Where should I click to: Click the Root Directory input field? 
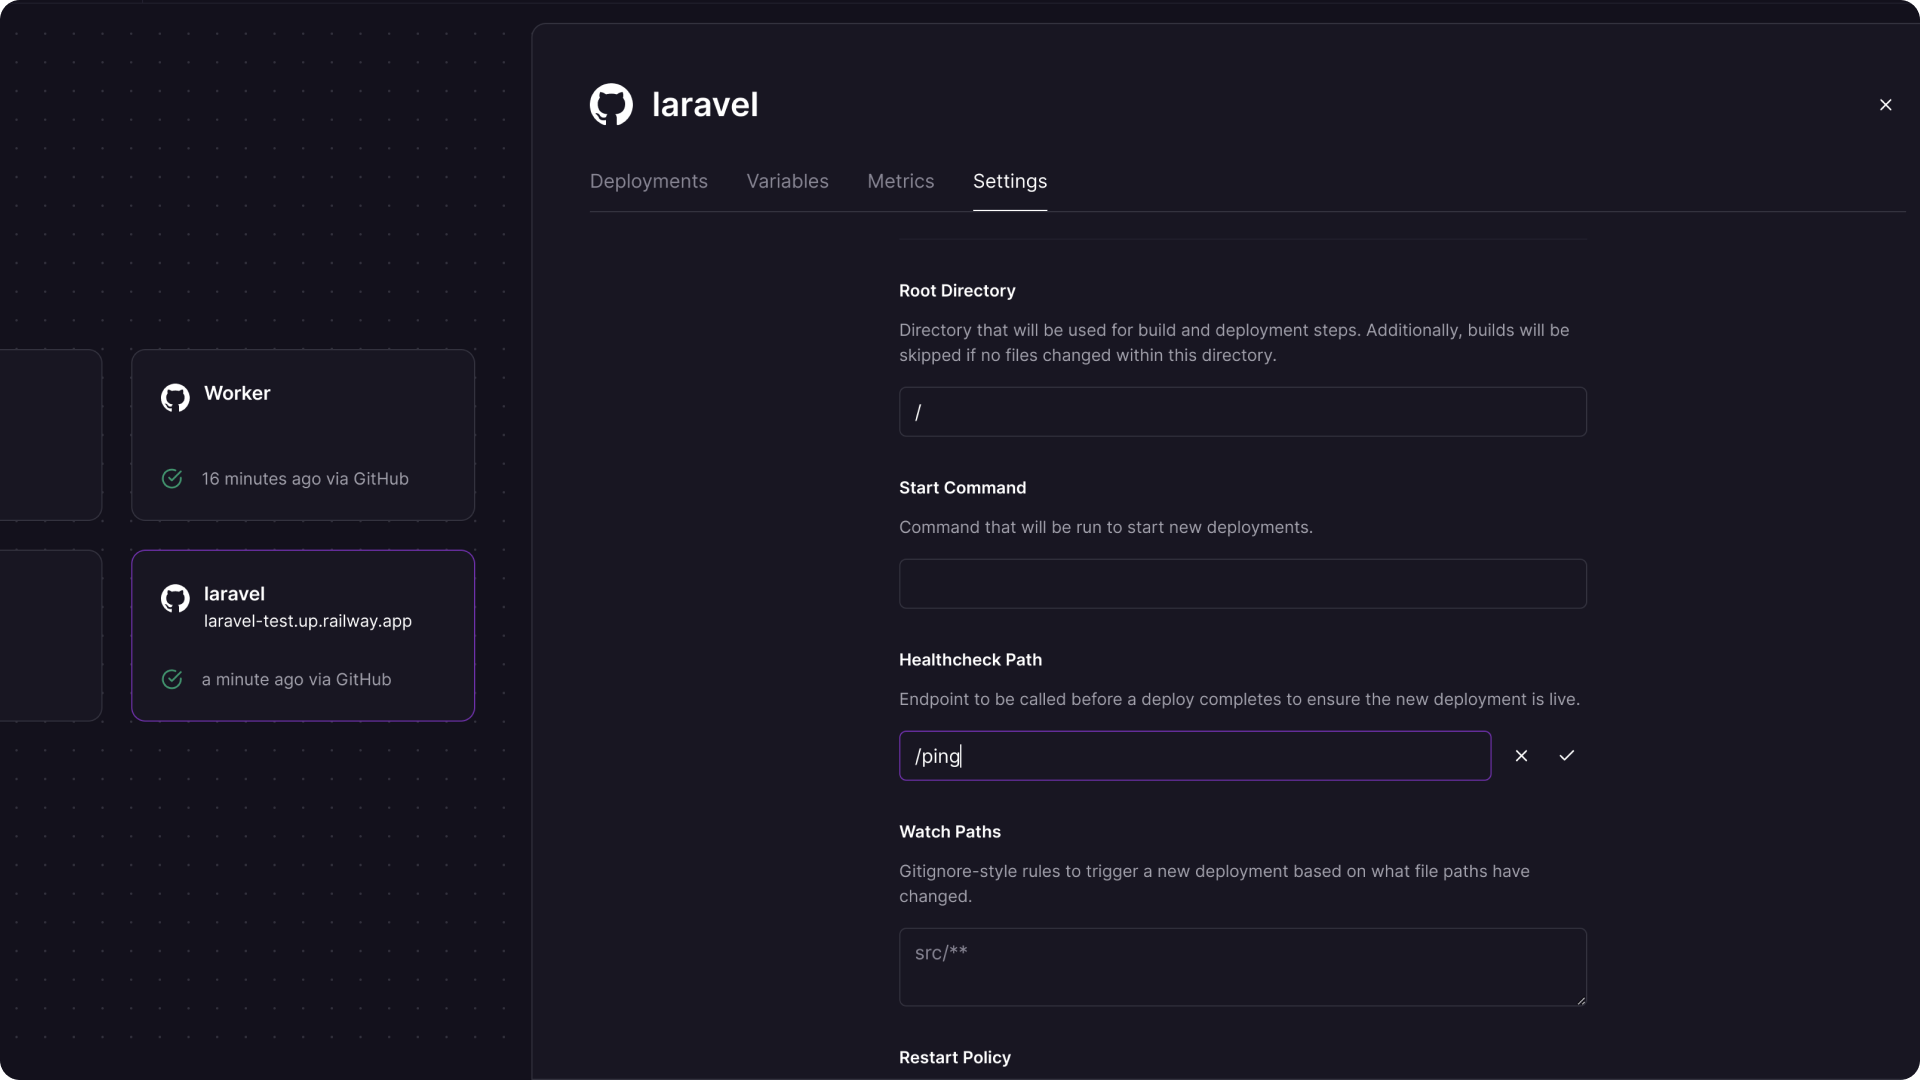coord(1242,412)
